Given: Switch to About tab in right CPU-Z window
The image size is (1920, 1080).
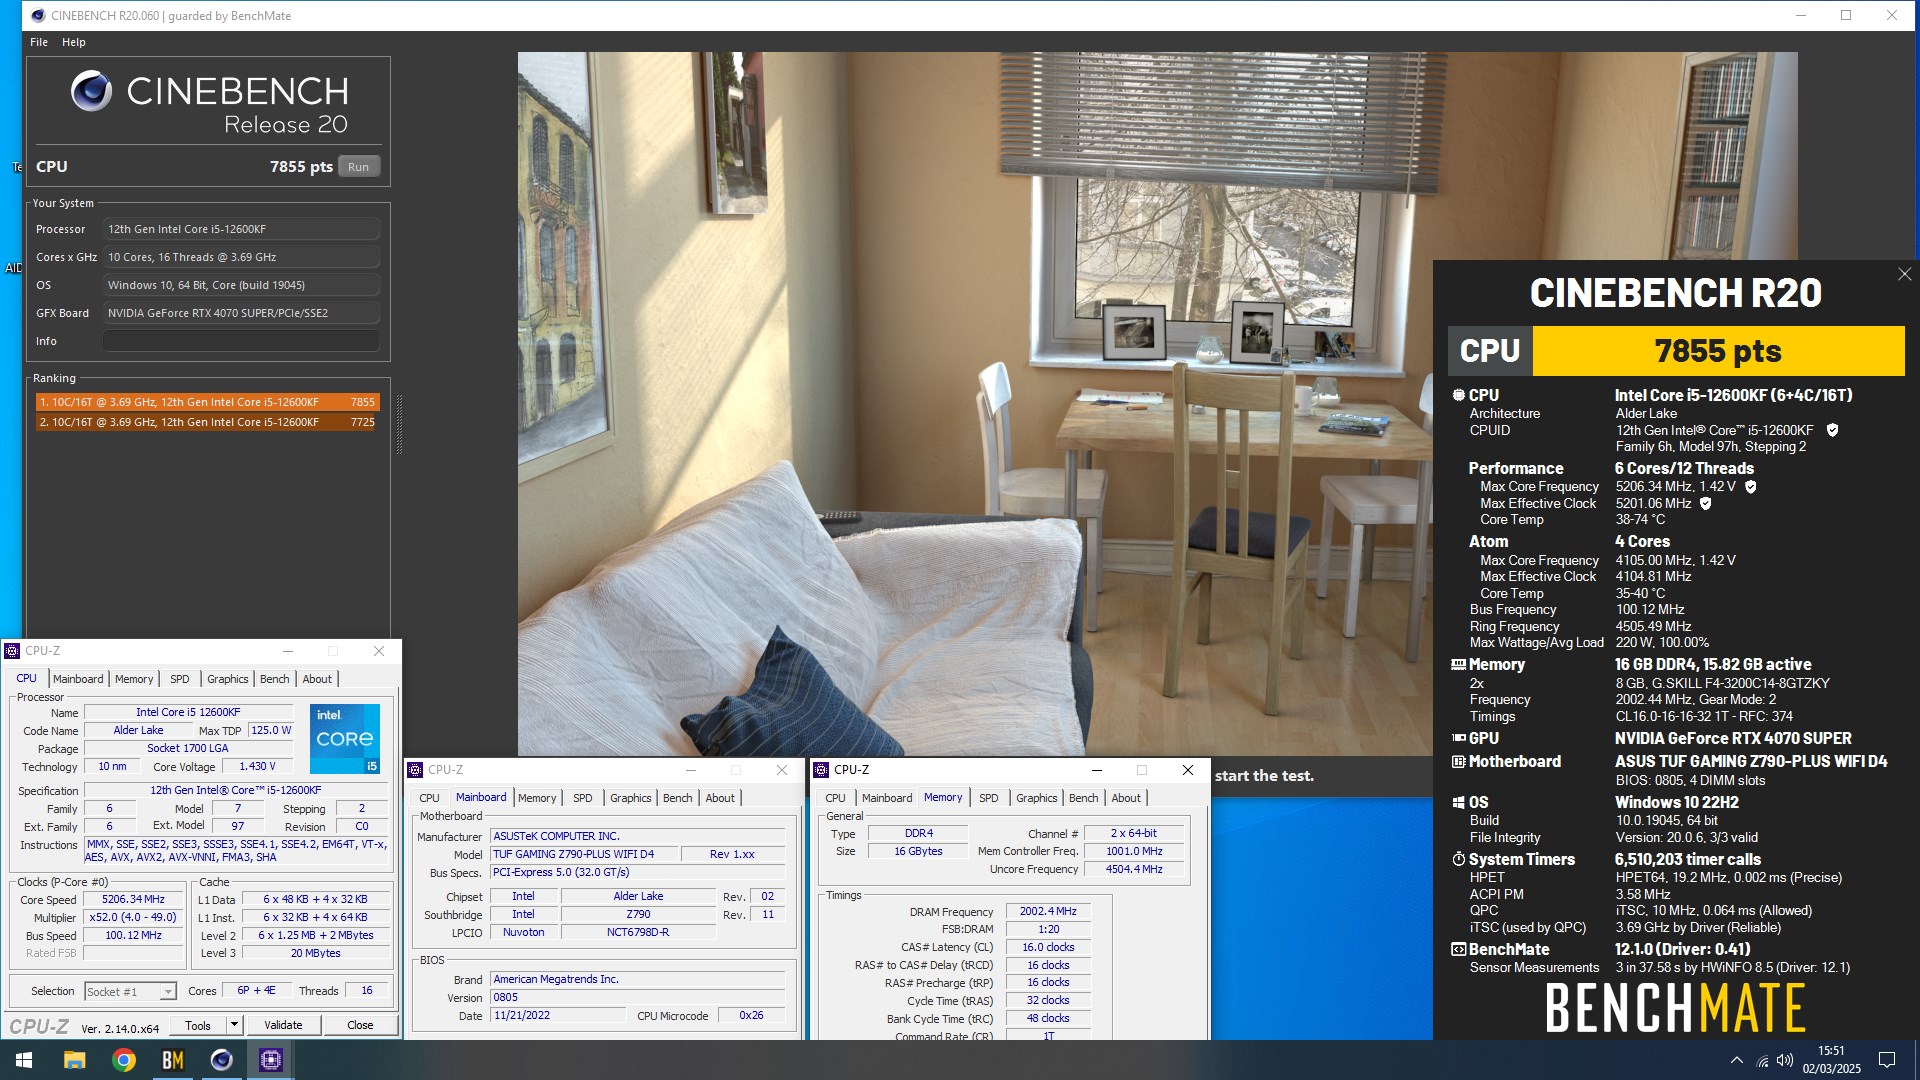Looking at the screenshot, I should pos(1126,798).
